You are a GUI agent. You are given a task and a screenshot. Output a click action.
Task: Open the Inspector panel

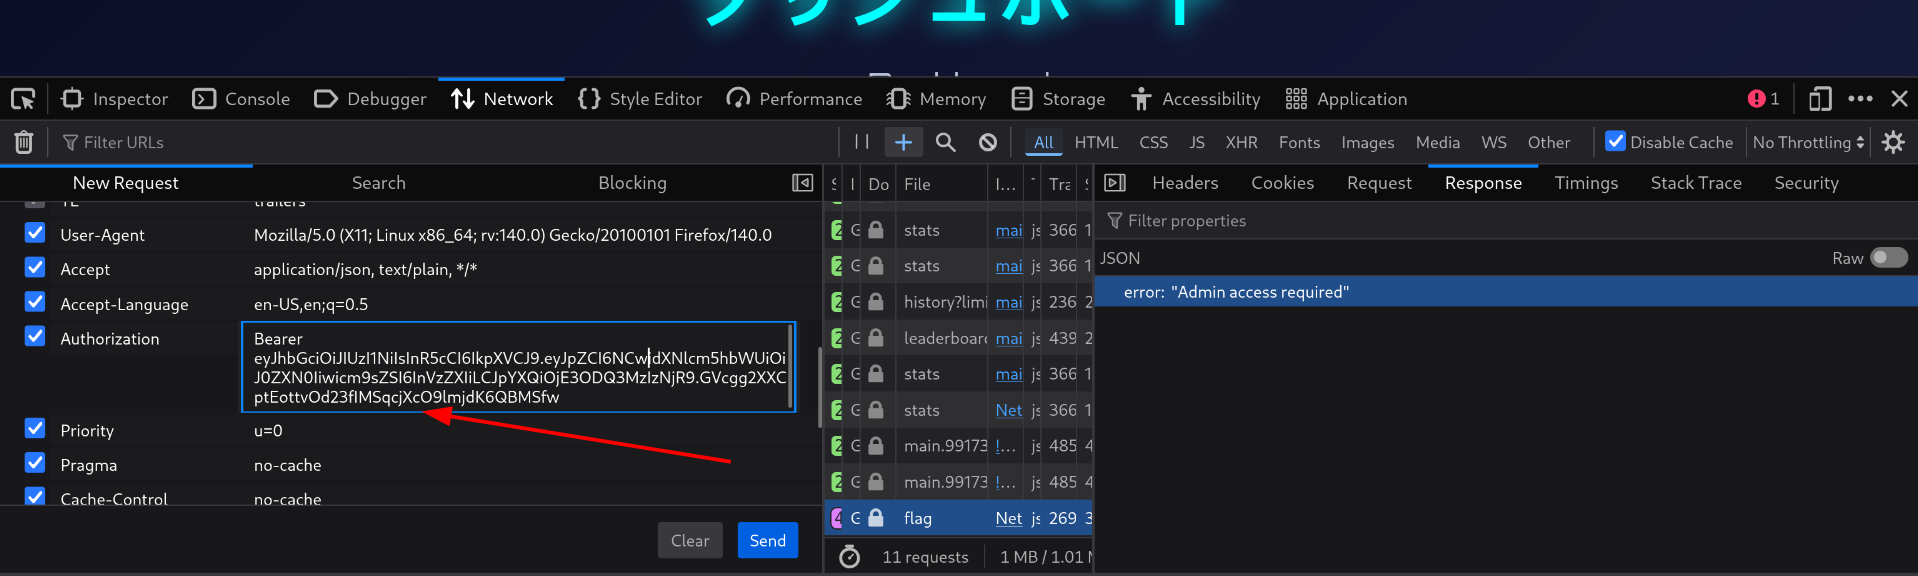point(115,99)
